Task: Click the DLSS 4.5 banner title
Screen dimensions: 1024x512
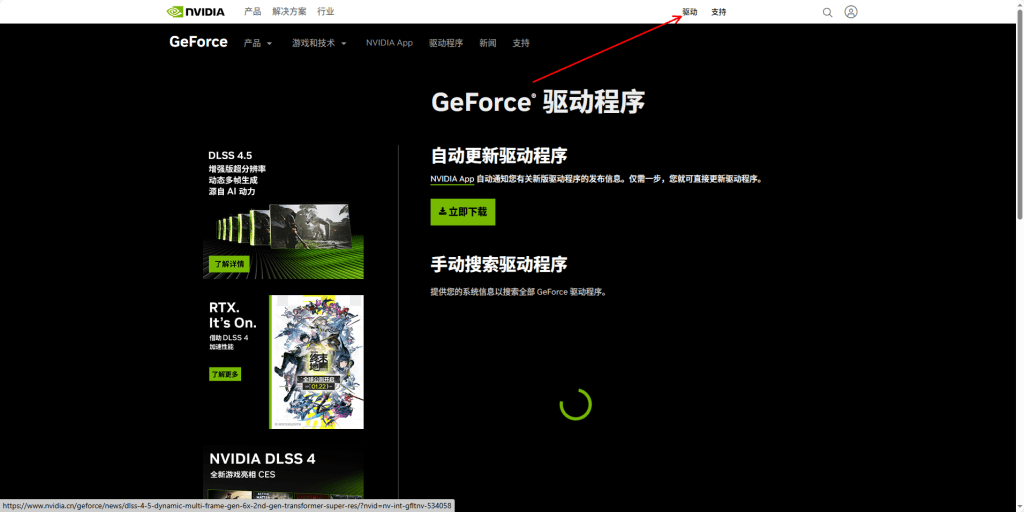Action: pos(230,155)
